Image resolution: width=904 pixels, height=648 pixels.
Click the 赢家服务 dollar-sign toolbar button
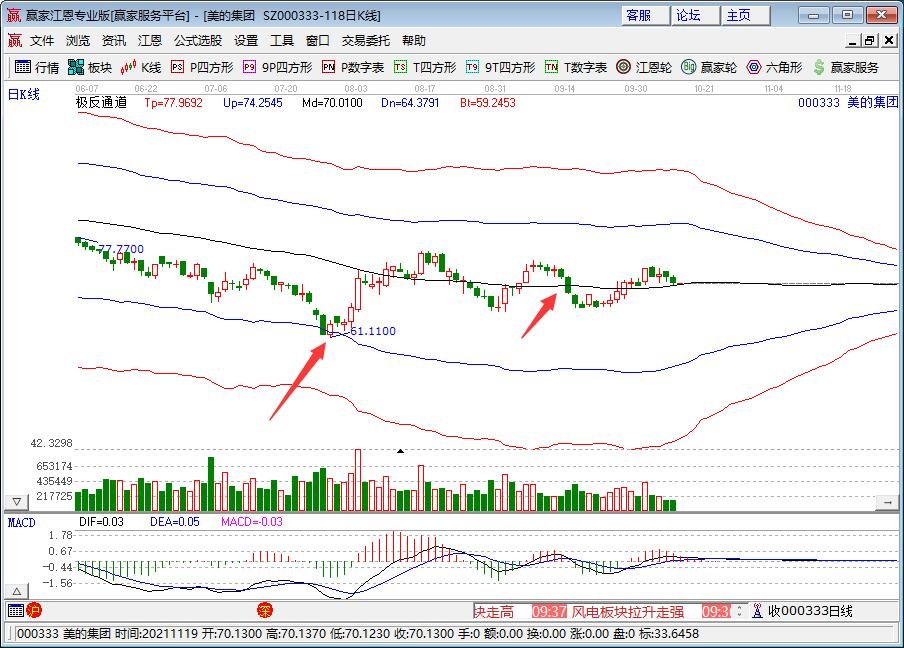click(x=845, y=68)
